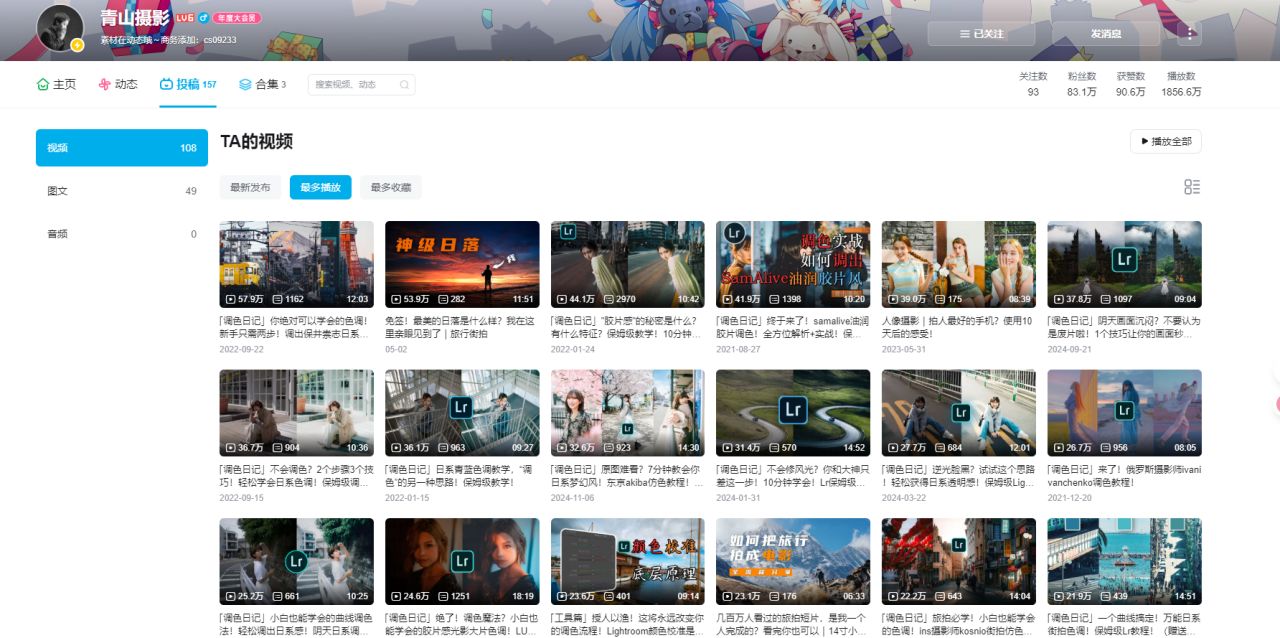Select the 图文 category in sidebar
Viewport: 1280px width, 638px height.
(122, 191)
